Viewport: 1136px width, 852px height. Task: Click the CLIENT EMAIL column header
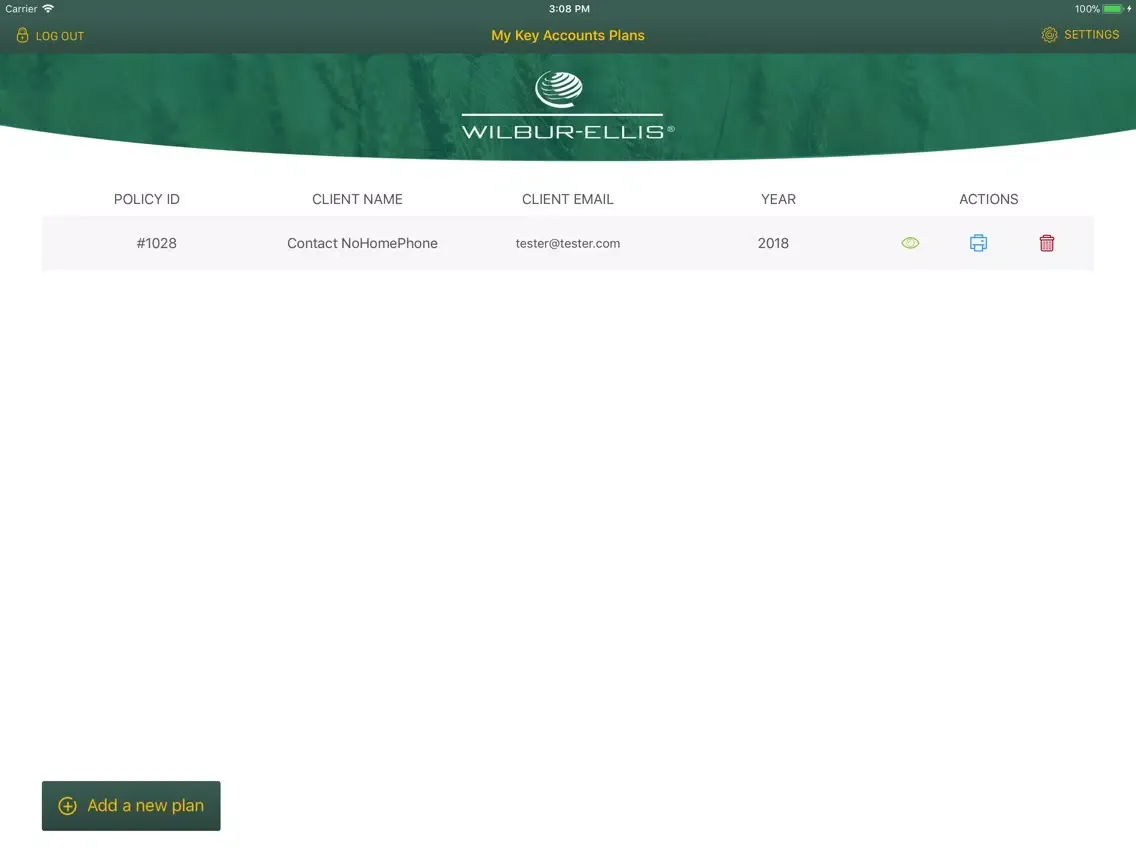(568, 199)
